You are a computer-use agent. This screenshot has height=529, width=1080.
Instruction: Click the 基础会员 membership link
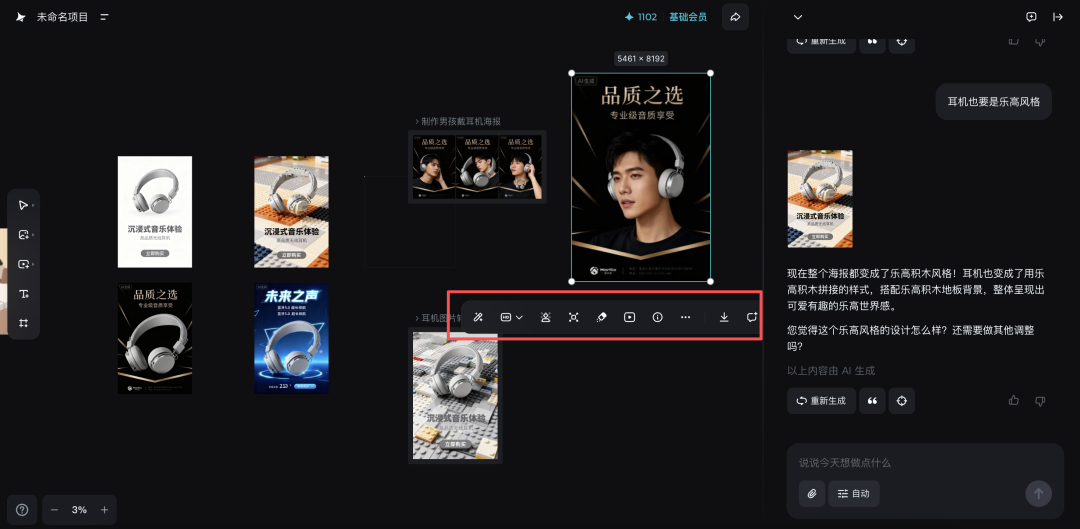[688, 17]
